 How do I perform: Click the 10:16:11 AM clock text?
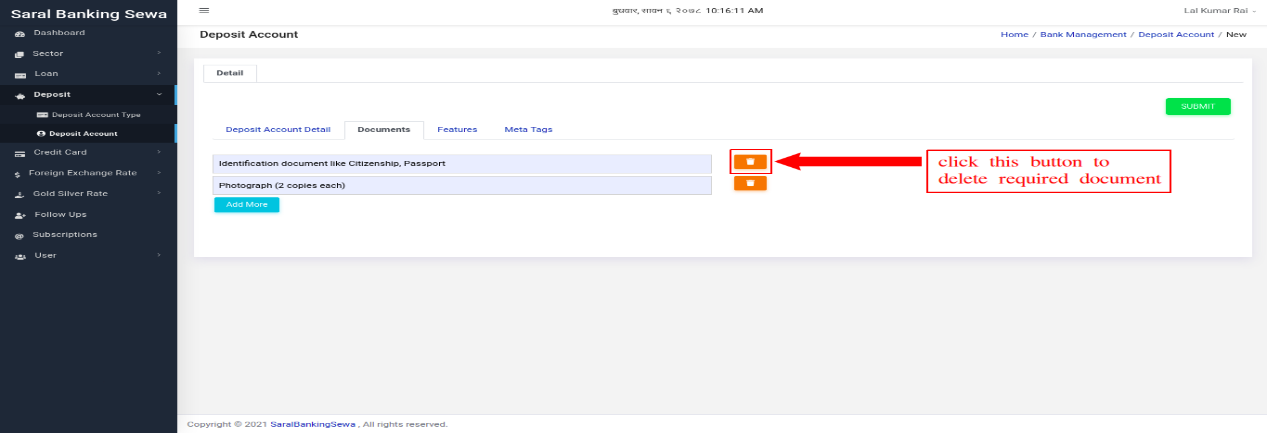coord(734,10)
